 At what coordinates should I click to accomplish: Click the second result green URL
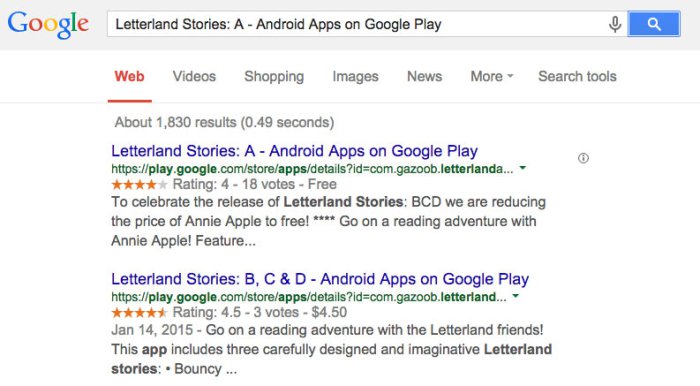[309, 297]
